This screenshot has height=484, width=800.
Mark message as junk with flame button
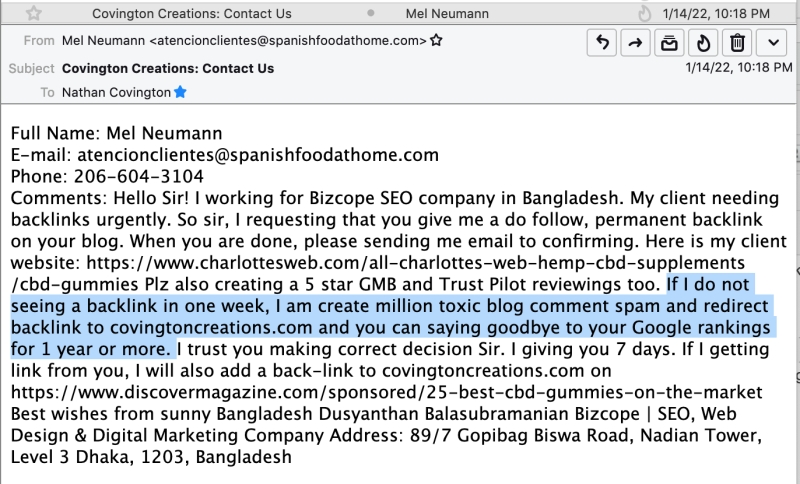[x=703, y=43]
